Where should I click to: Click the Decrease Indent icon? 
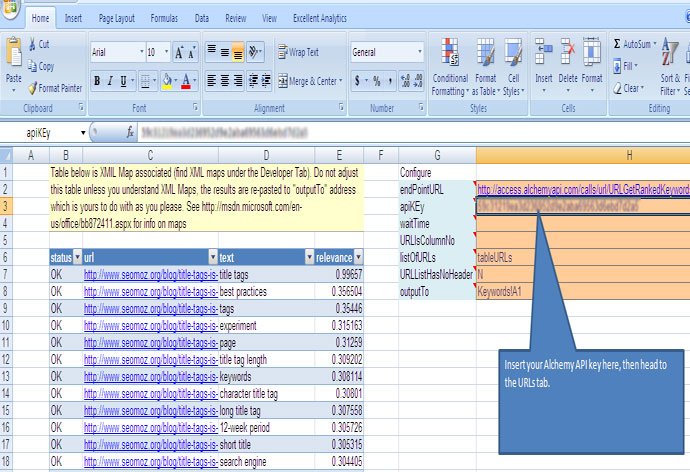coord(253,81)
